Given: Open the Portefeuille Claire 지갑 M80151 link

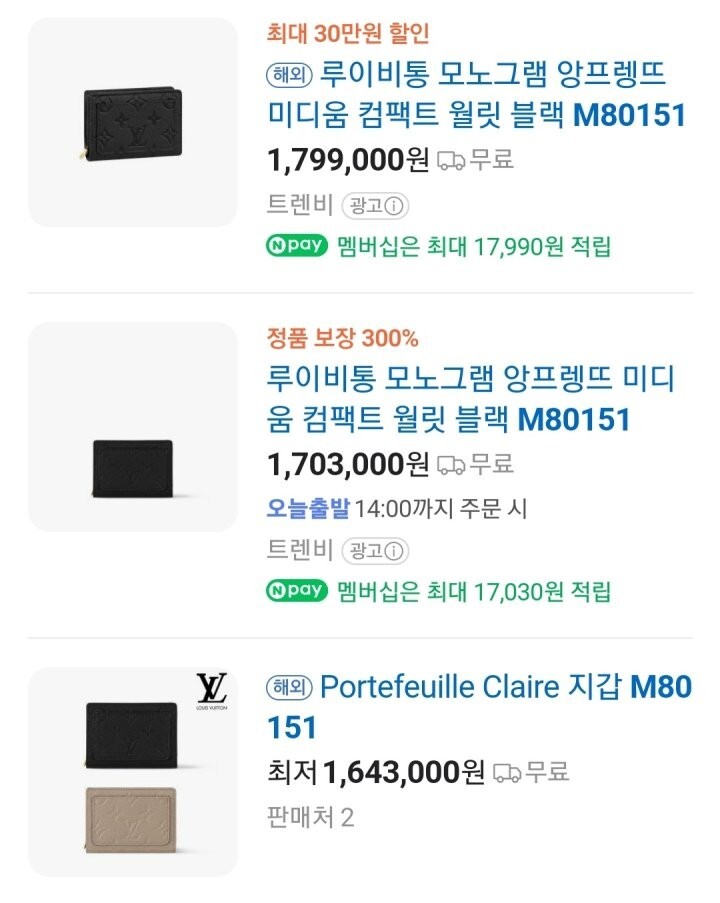Looking at the screenshot, I should point(480,706).
